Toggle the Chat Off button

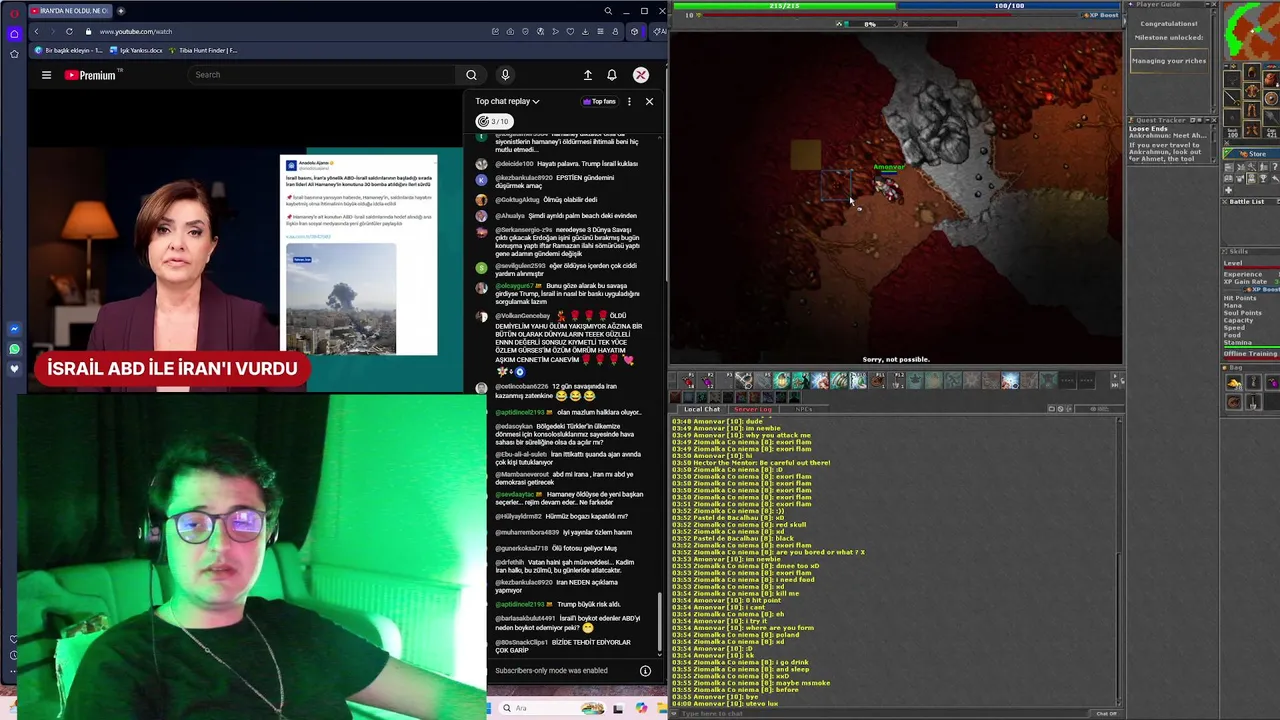coord(1106,713)
